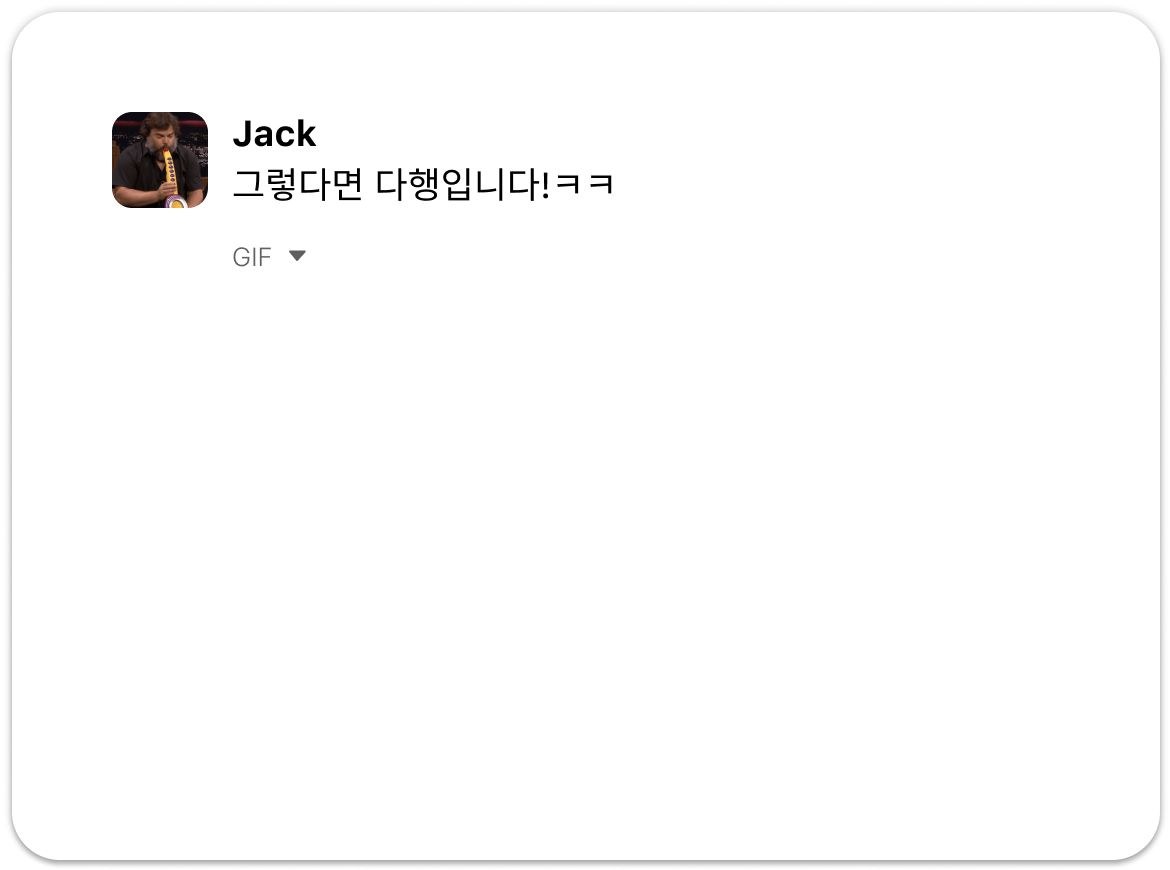Click Jack's profile avatar picture
The height and width of the screenshot is (870, 1170).
pos(160,160)
